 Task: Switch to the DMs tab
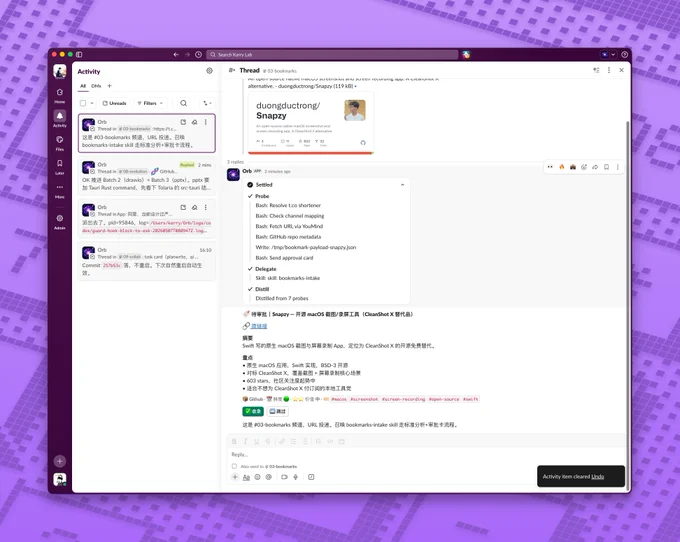click(x=96, y=86)
